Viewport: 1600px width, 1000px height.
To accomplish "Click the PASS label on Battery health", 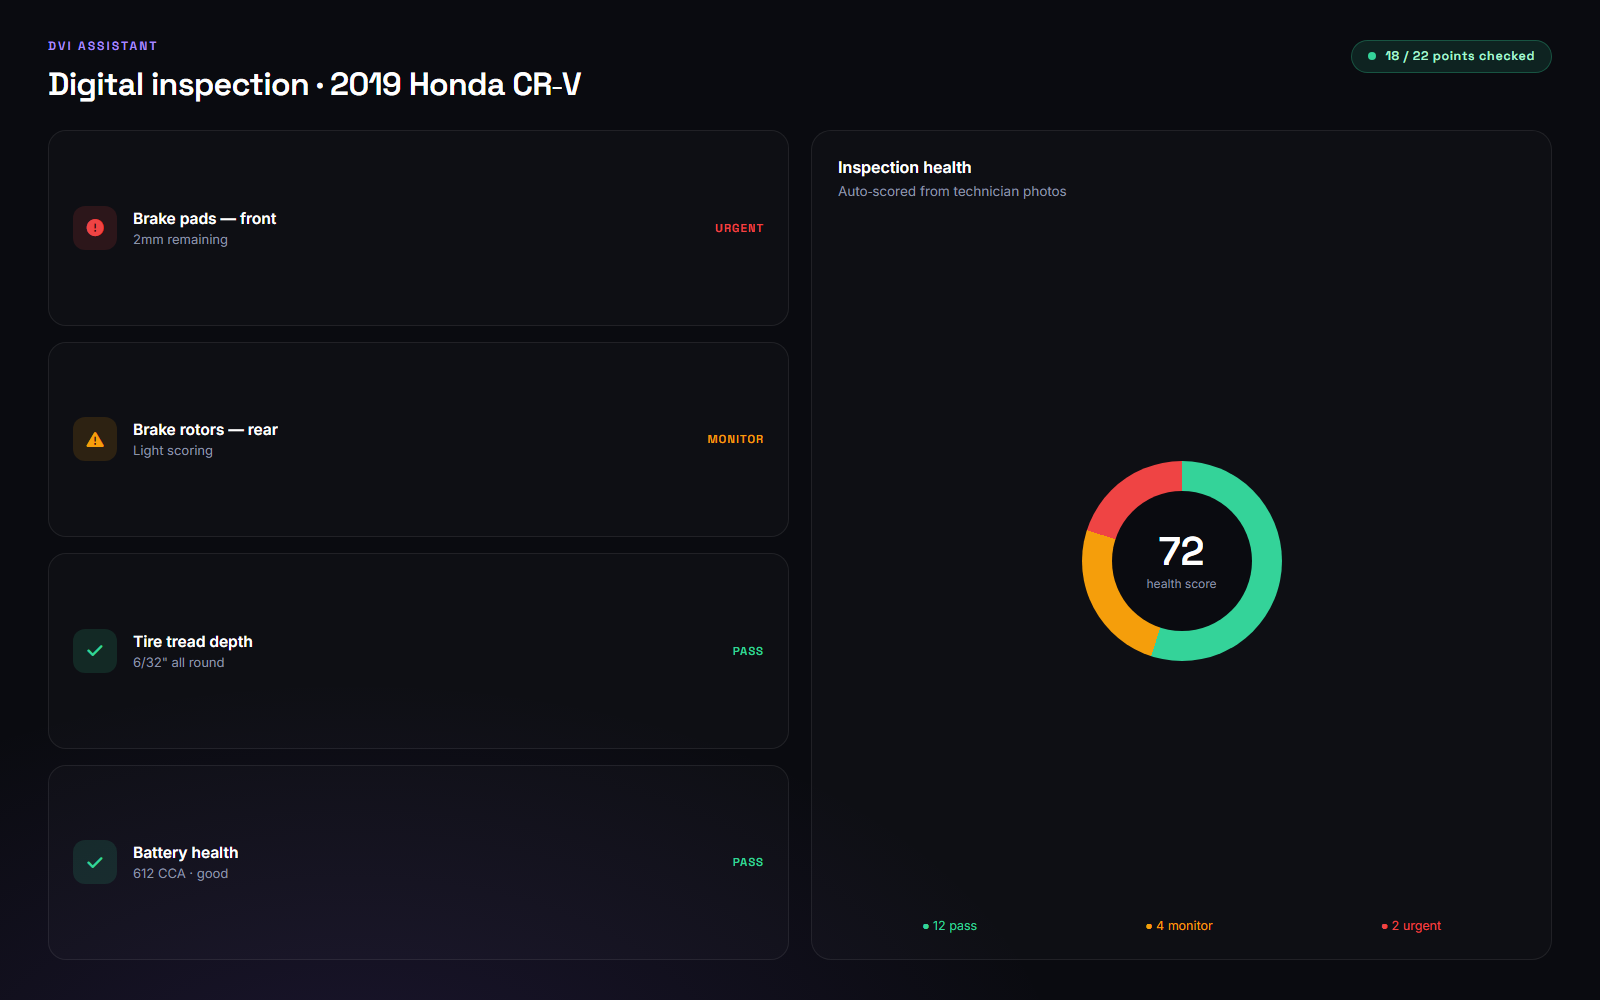I will point(748,862).
